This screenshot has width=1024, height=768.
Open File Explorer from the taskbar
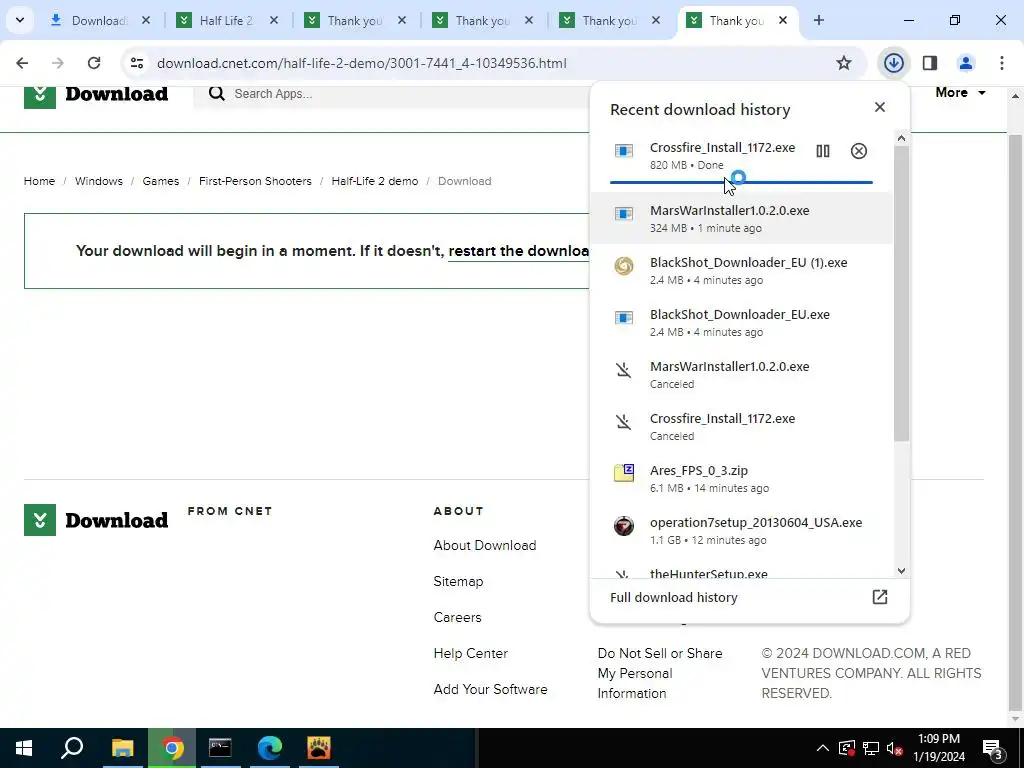click(x=123, y=748)
